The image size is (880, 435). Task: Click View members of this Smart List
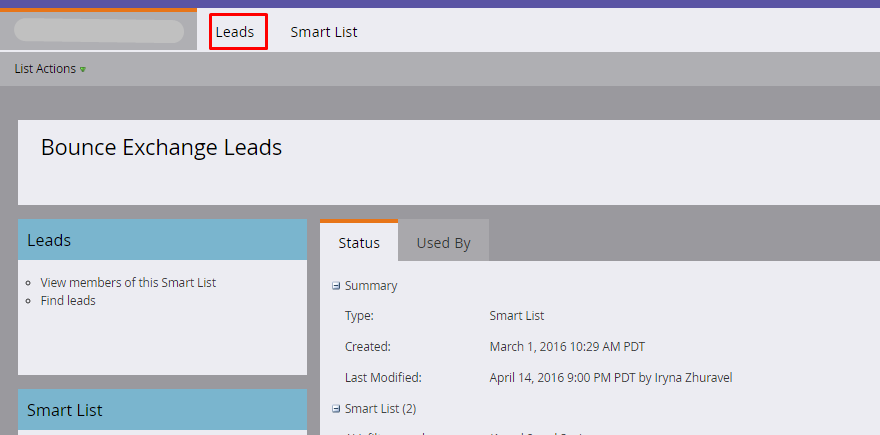pos(128,282)
